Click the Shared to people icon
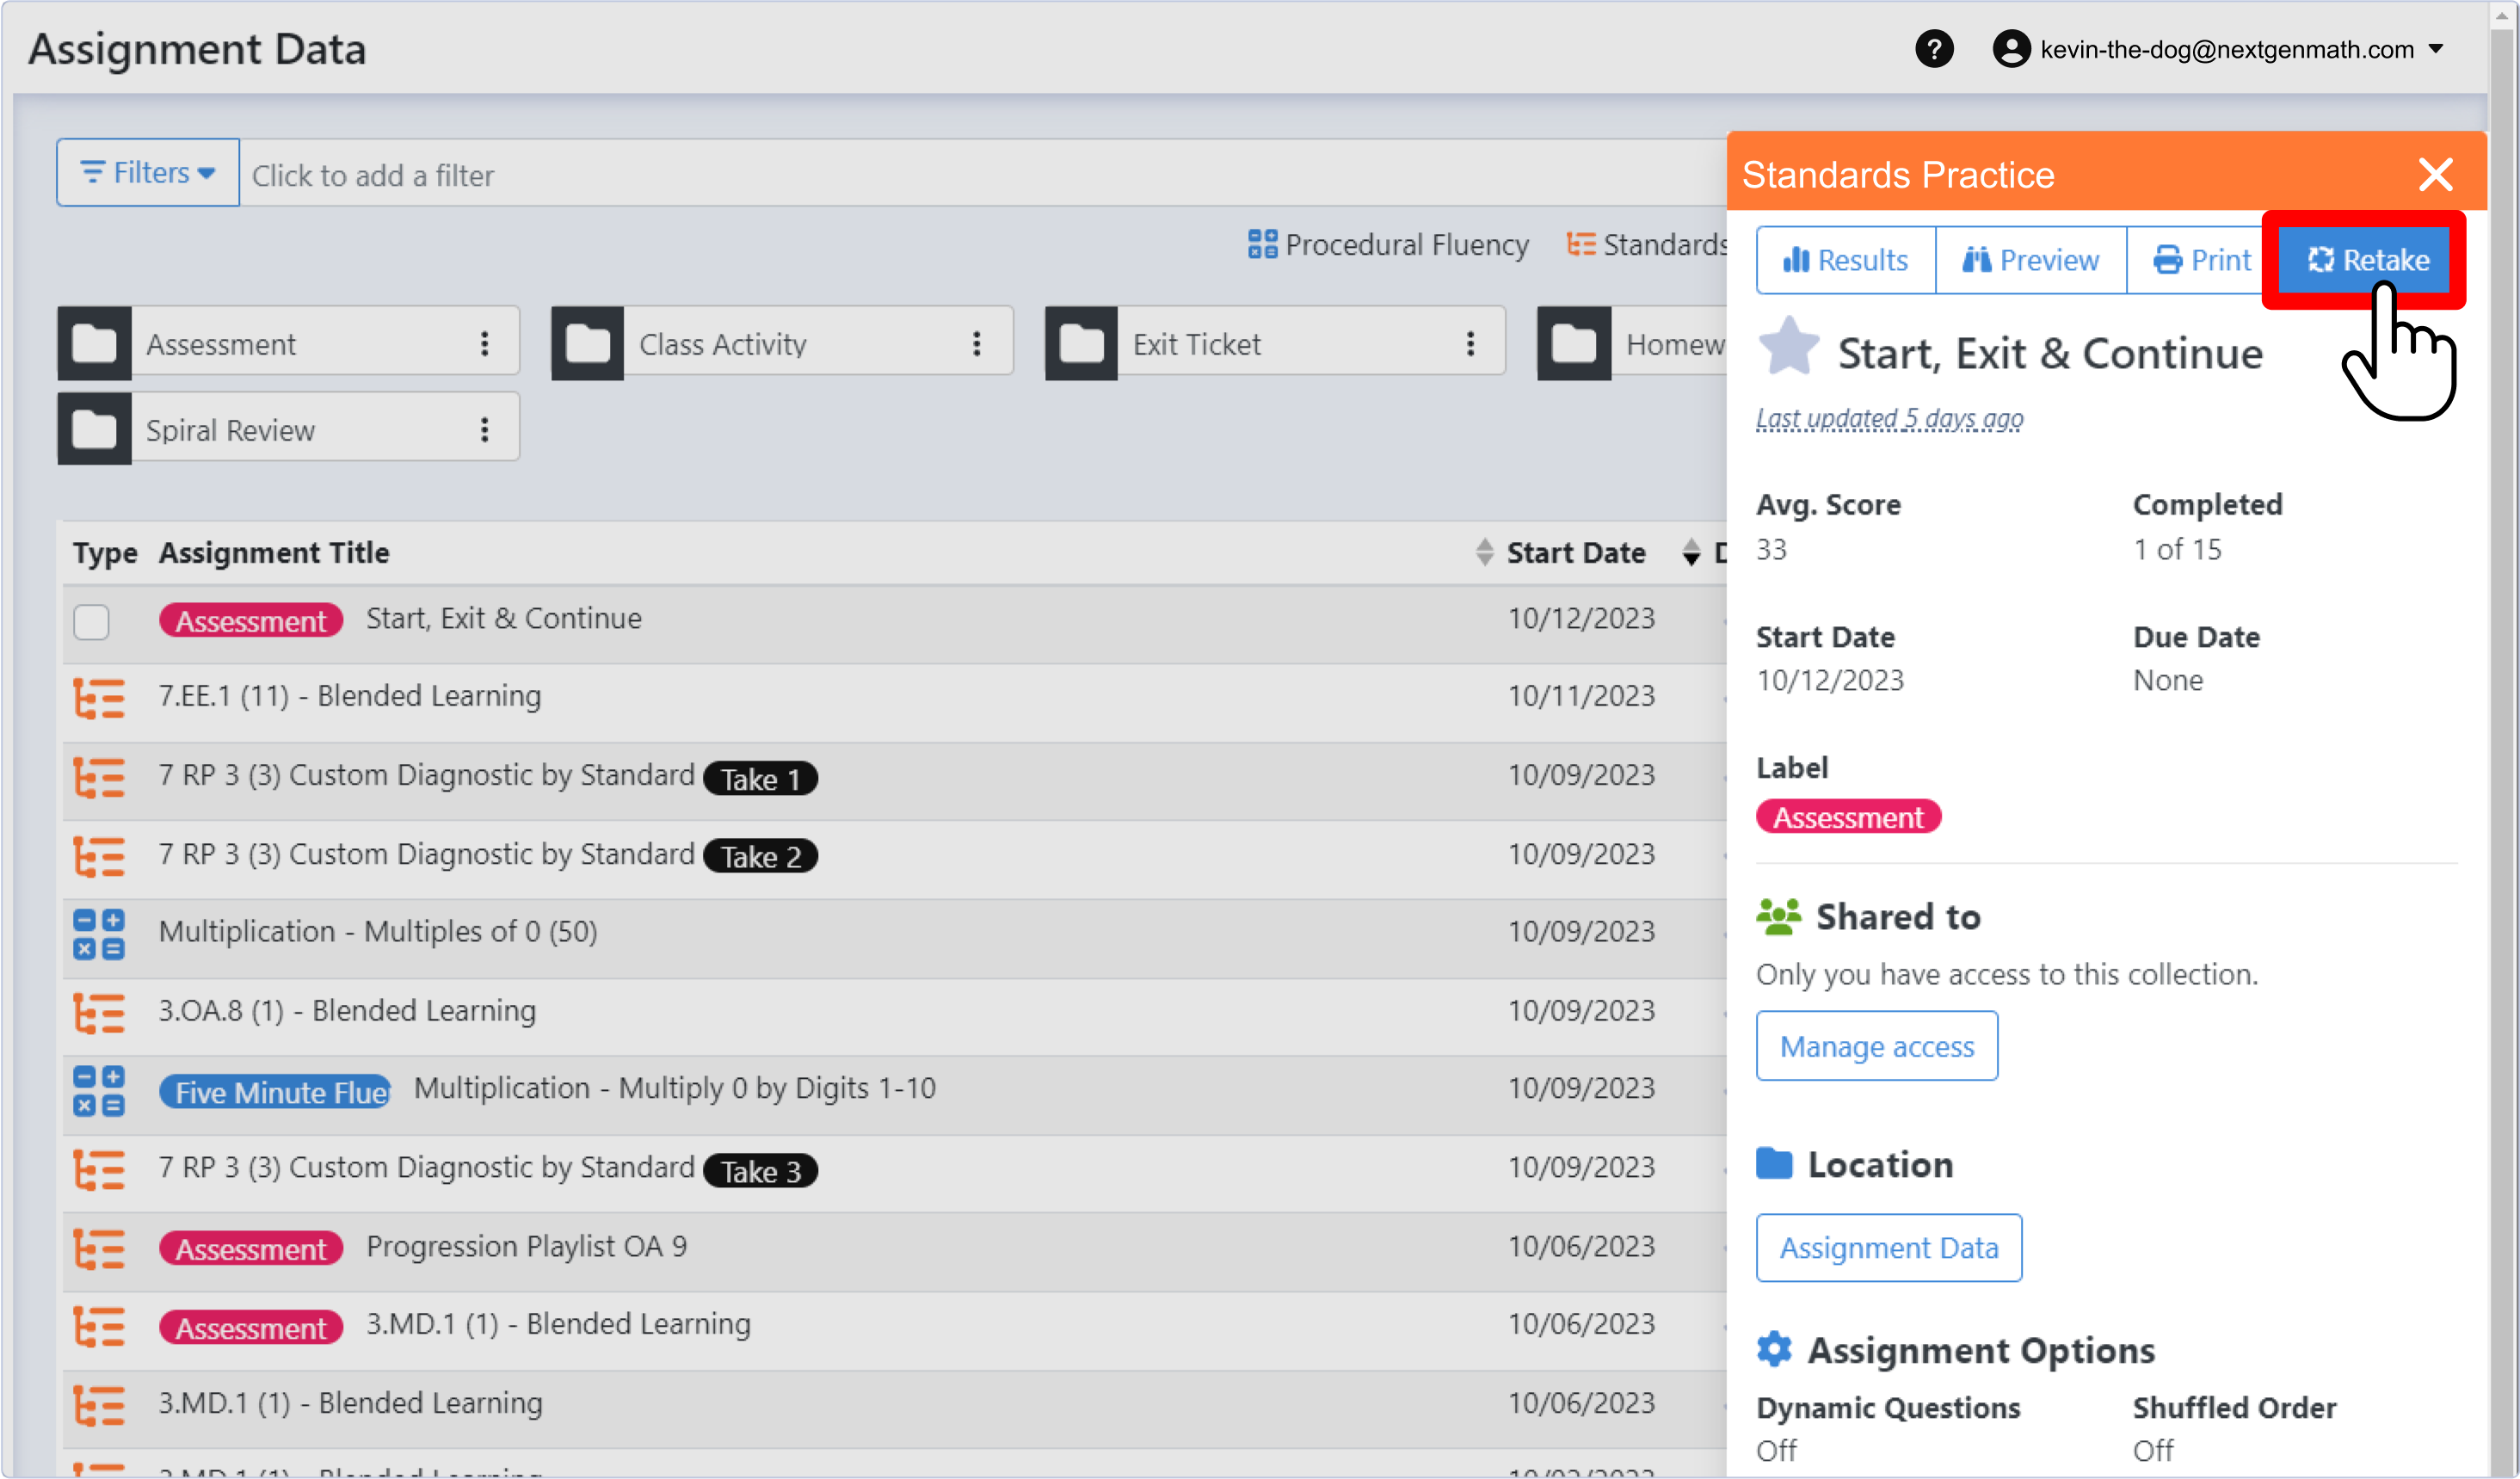 tap(1778, 917)
